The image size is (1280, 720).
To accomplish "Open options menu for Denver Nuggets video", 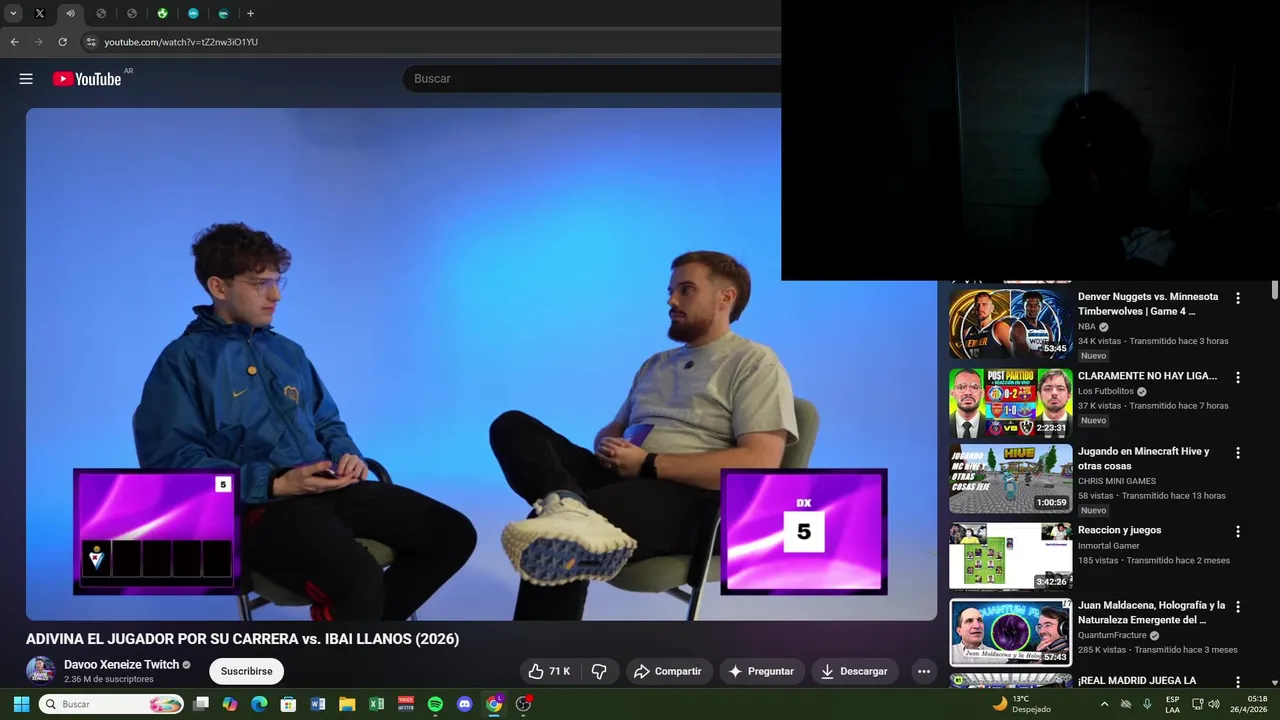I will click(x=1238, y=298).
